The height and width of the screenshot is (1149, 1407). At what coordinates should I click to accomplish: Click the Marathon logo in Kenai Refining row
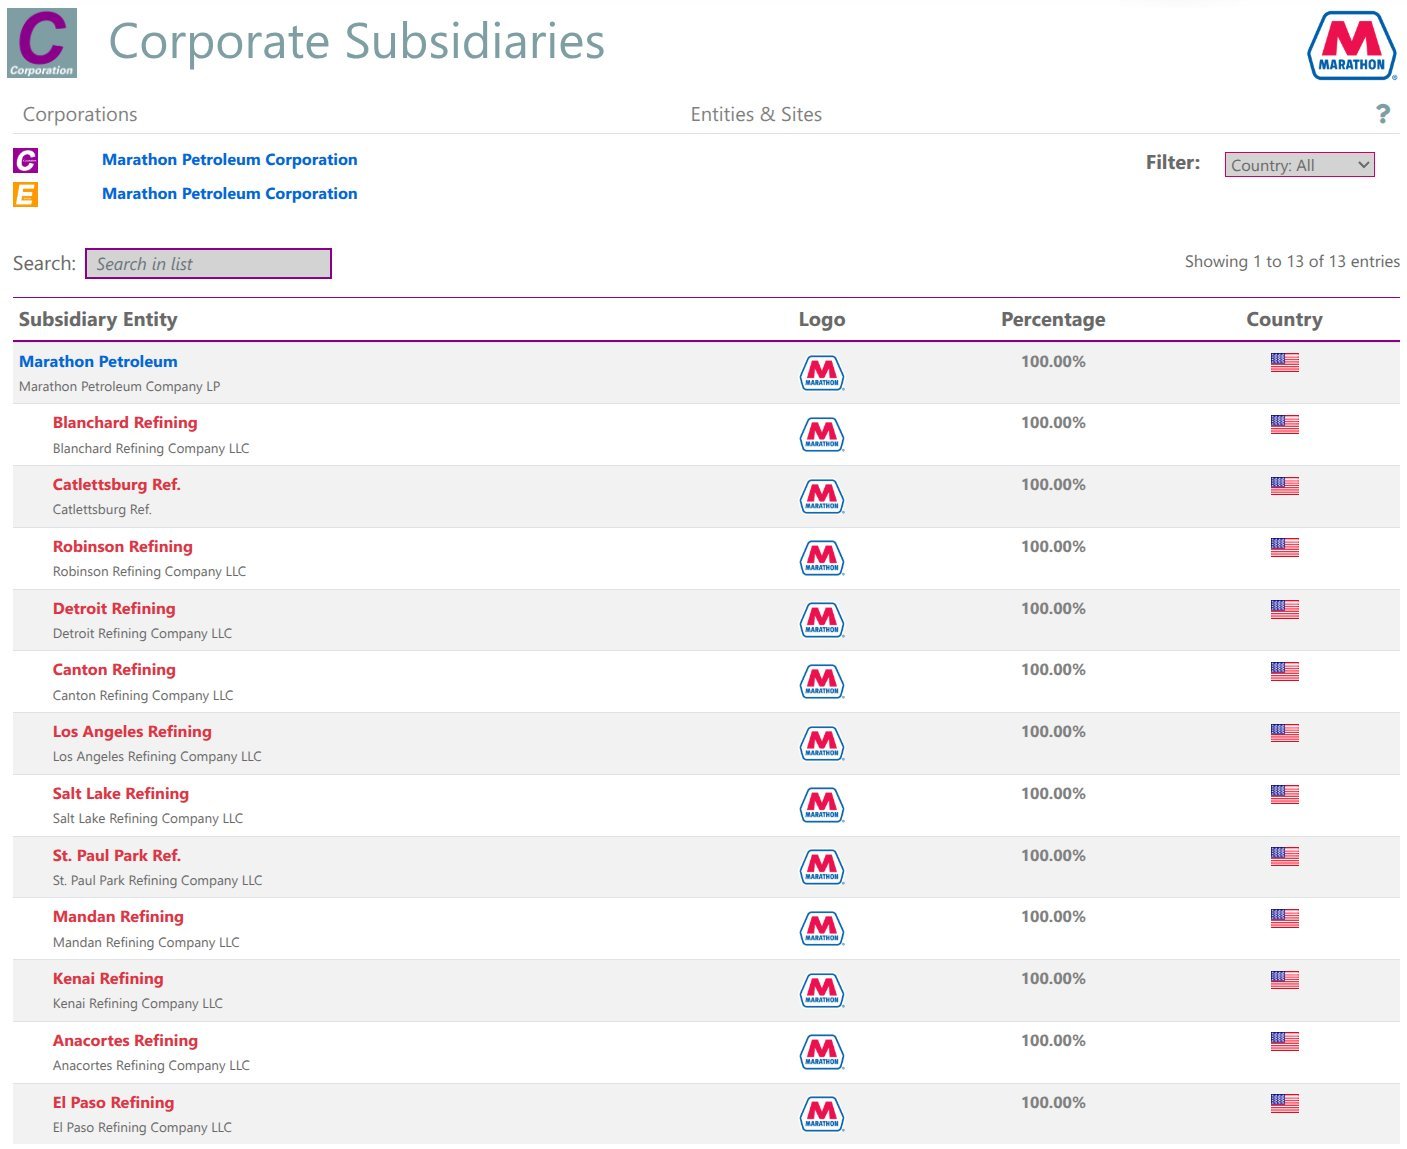point(822,991)
